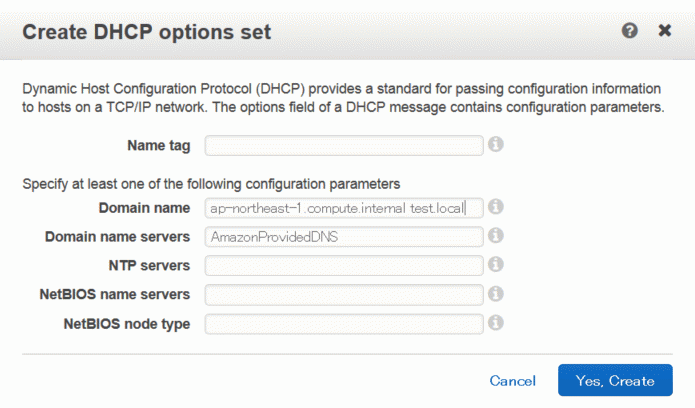This screenshot has width=695, height=408.
Task: Focus the Name tag text box
Action: pos(344,145)
